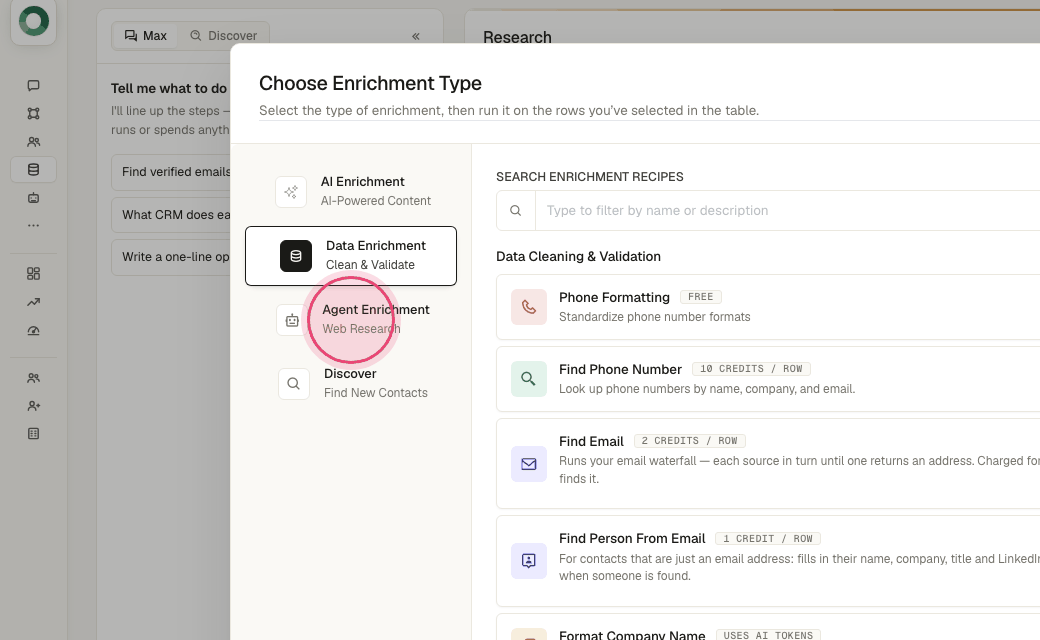Click the 'Data Cleaning & Validation' heading
The image size is (1040, 640).
(578, 257)
